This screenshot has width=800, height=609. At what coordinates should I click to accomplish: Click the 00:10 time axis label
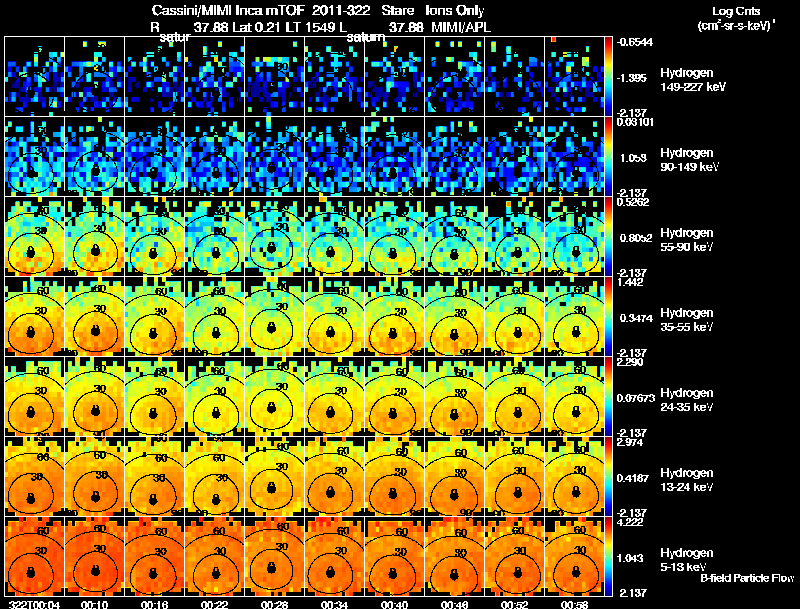point(94,604)
